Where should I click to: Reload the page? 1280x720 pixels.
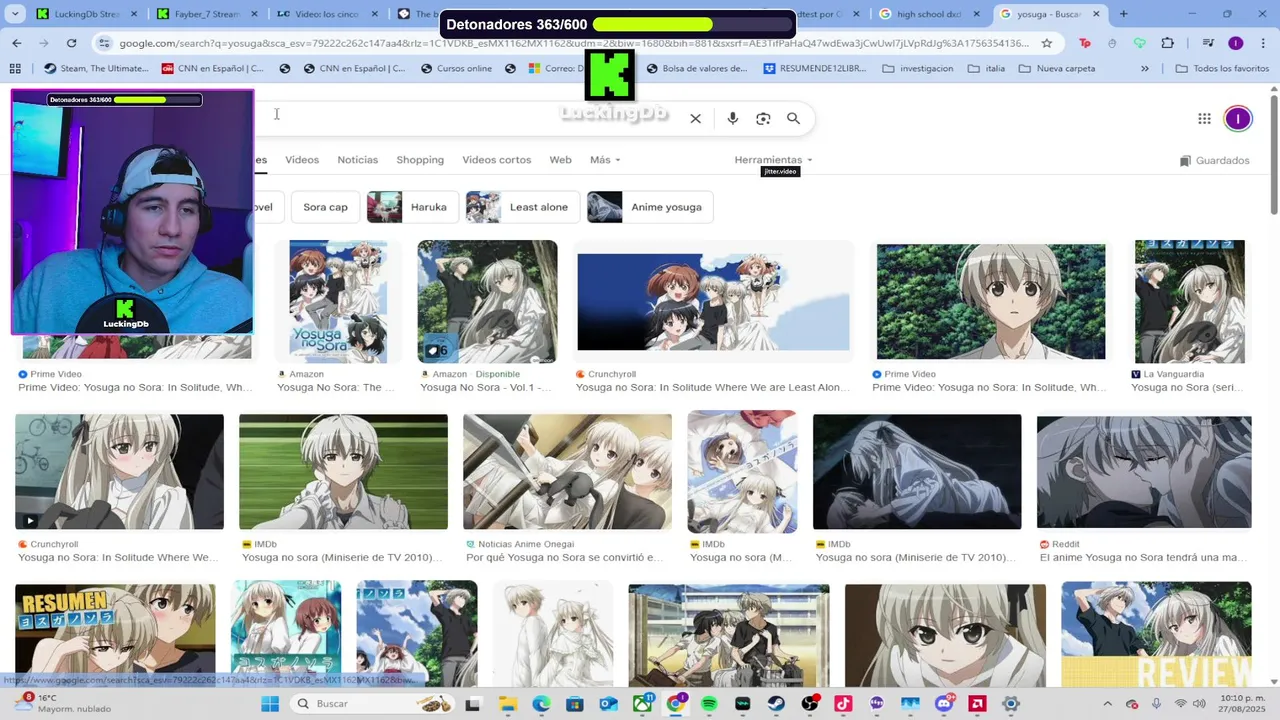(x=71, y=43)
